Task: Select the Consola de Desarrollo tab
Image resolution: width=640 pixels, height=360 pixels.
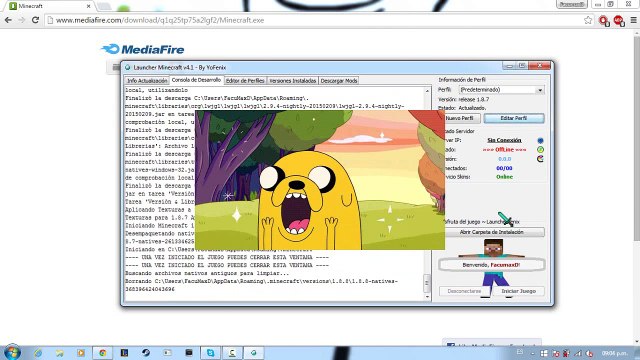Action: (196, 80)
